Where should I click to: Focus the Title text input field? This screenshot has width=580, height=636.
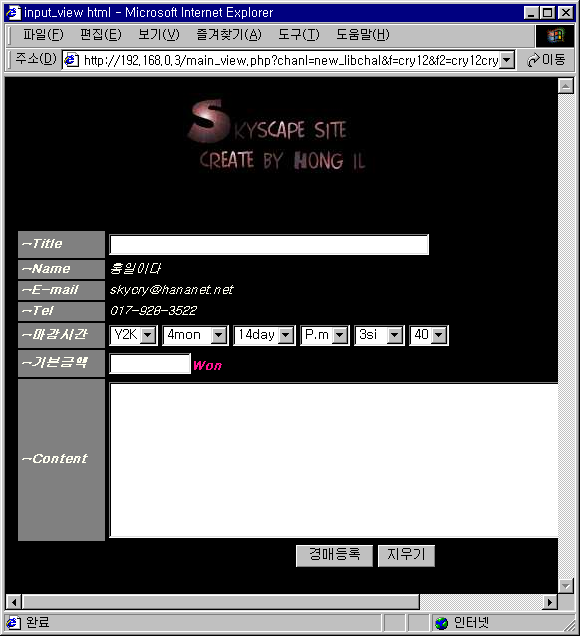tap(269, 245)
